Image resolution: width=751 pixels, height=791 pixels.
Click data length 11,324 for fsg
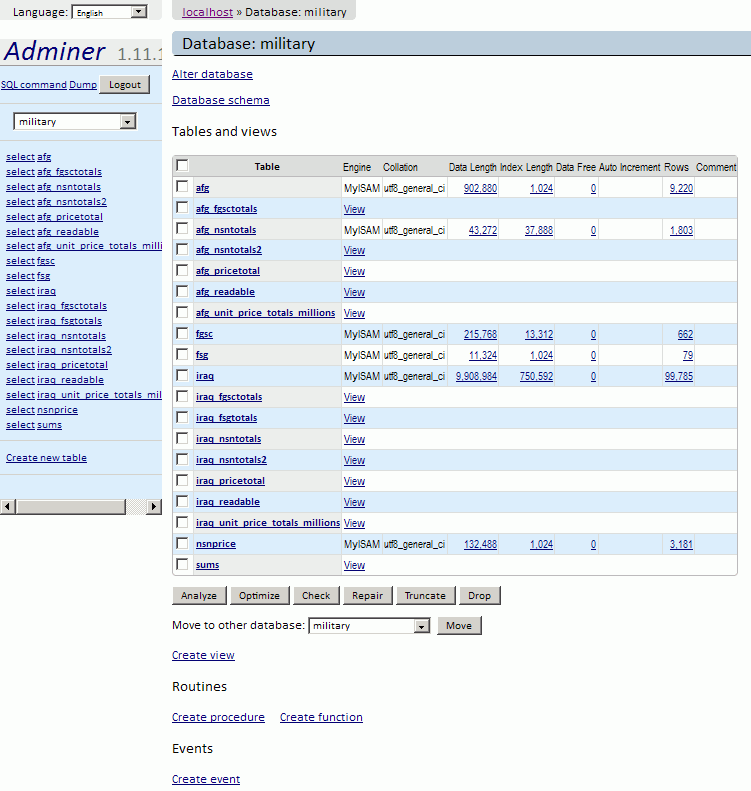tap(483, 355)
